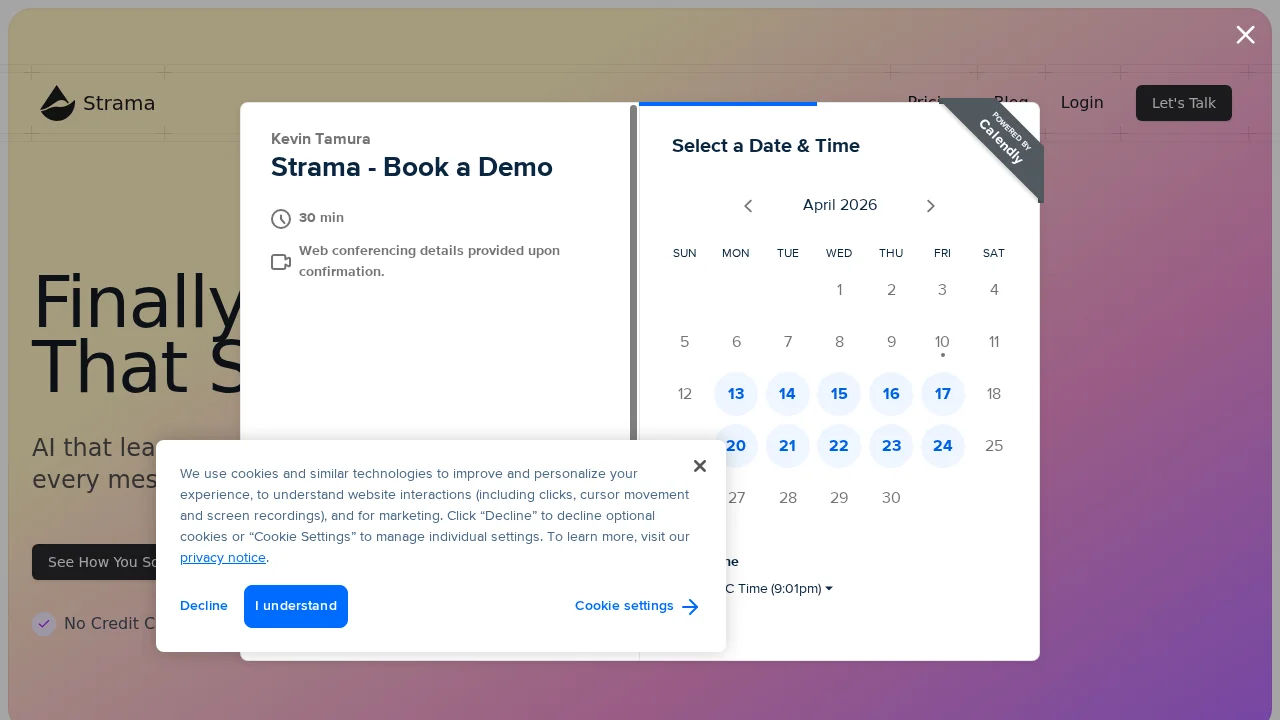Advance to May with the next-month chevron
Image resolution: width=1280 pixels, height=720 pixels.
(930, 206)
